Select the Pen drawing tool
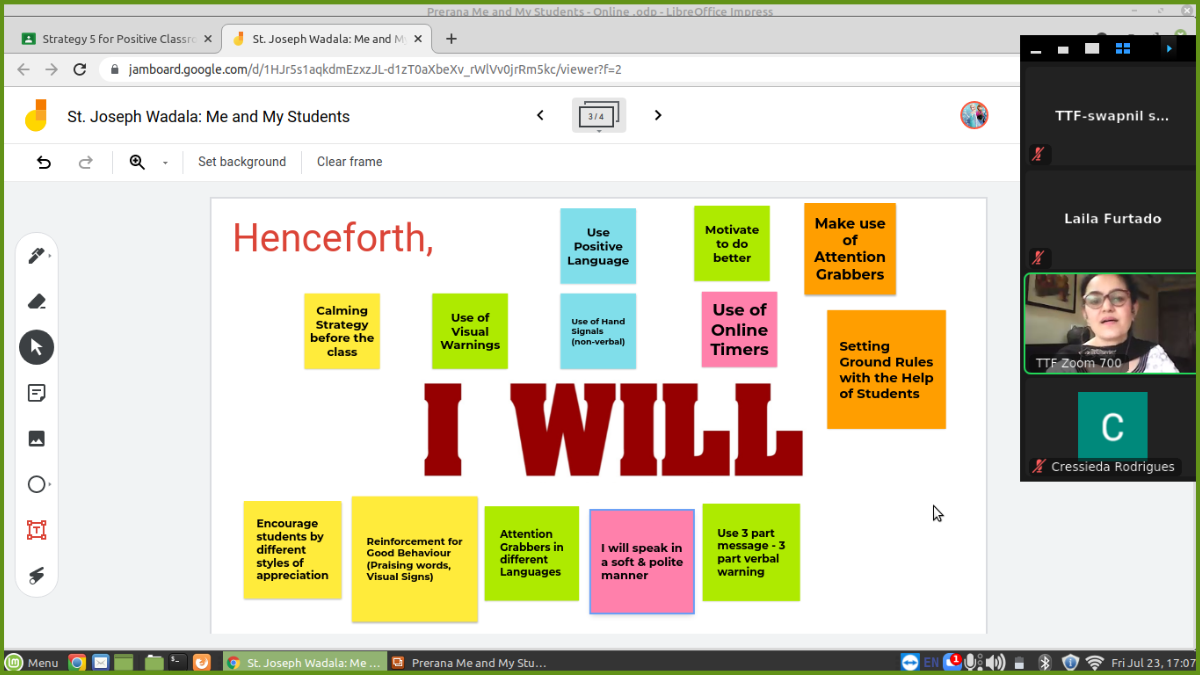Screen dimensions: 1200x675 (x=36, y=256)
